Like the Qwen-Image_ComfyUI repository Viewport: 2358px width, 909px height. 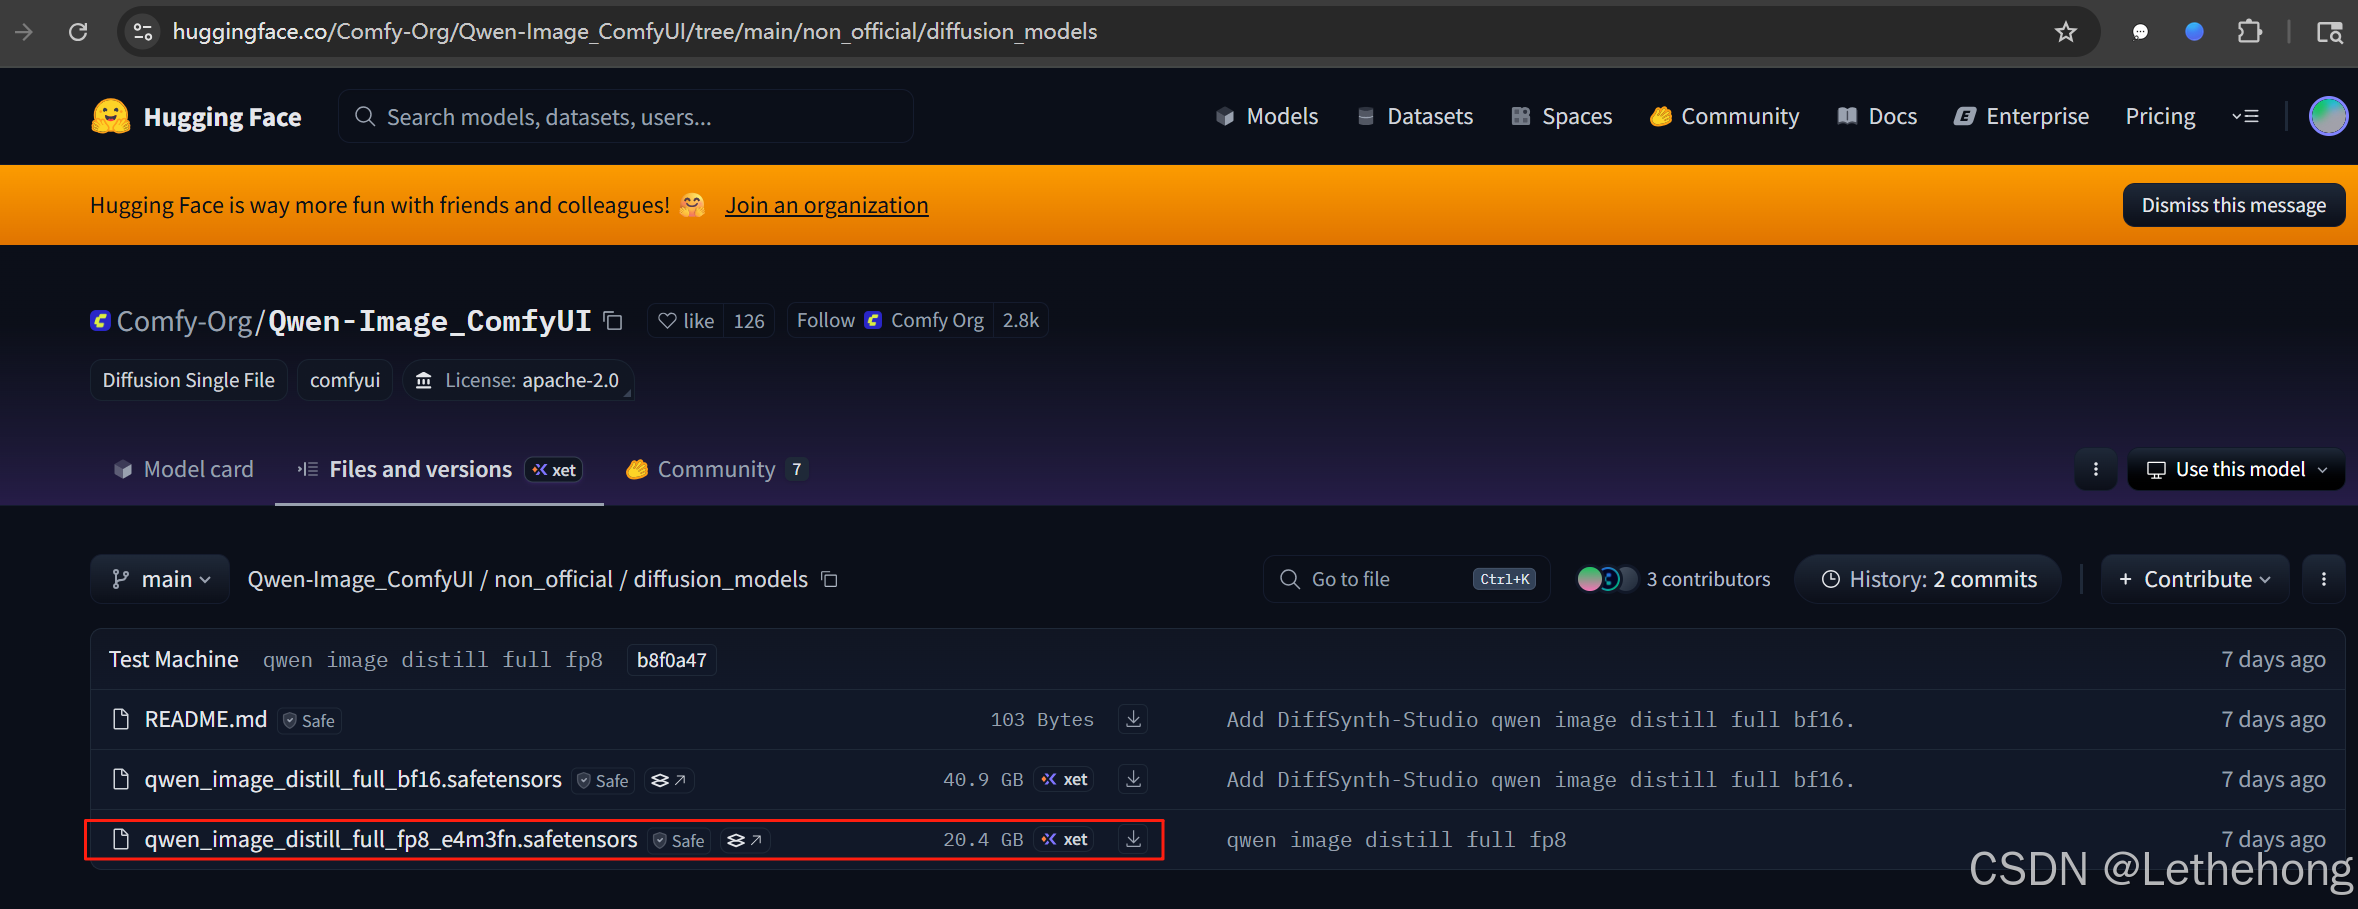tap(686, 321)
